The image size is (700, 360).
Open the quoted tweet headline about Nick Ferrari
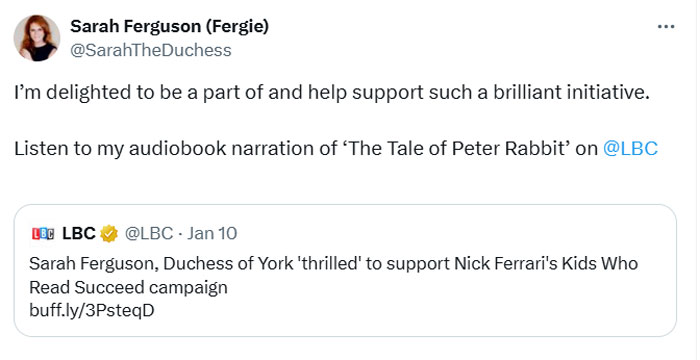[333, 276]
